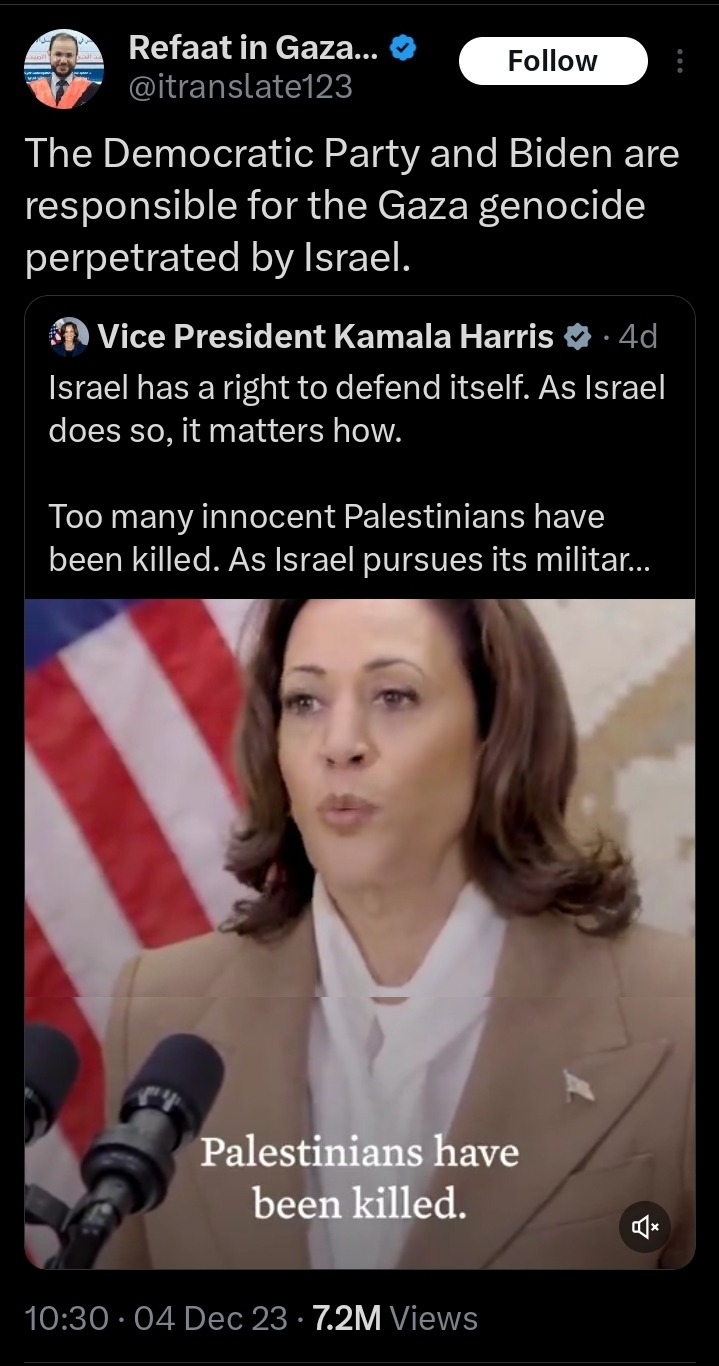Follow the @itranslate123 account
Viewport: 719px width, 1366px height.
point(553,61)
